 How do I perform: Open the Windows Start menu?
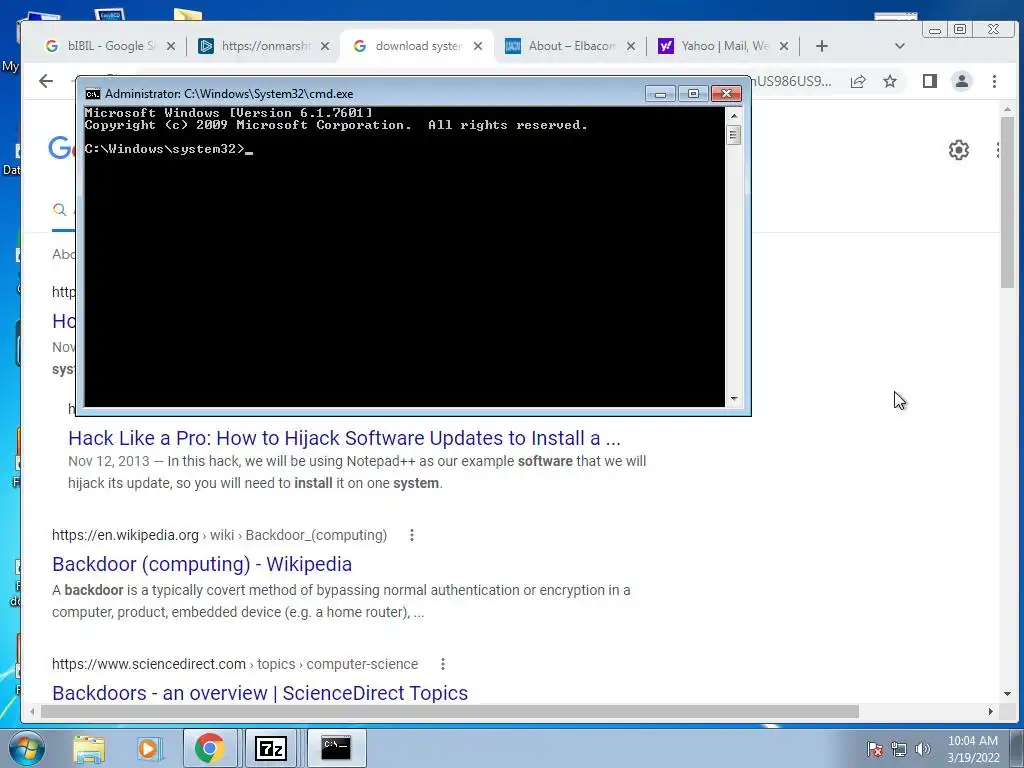click(26, 748)
